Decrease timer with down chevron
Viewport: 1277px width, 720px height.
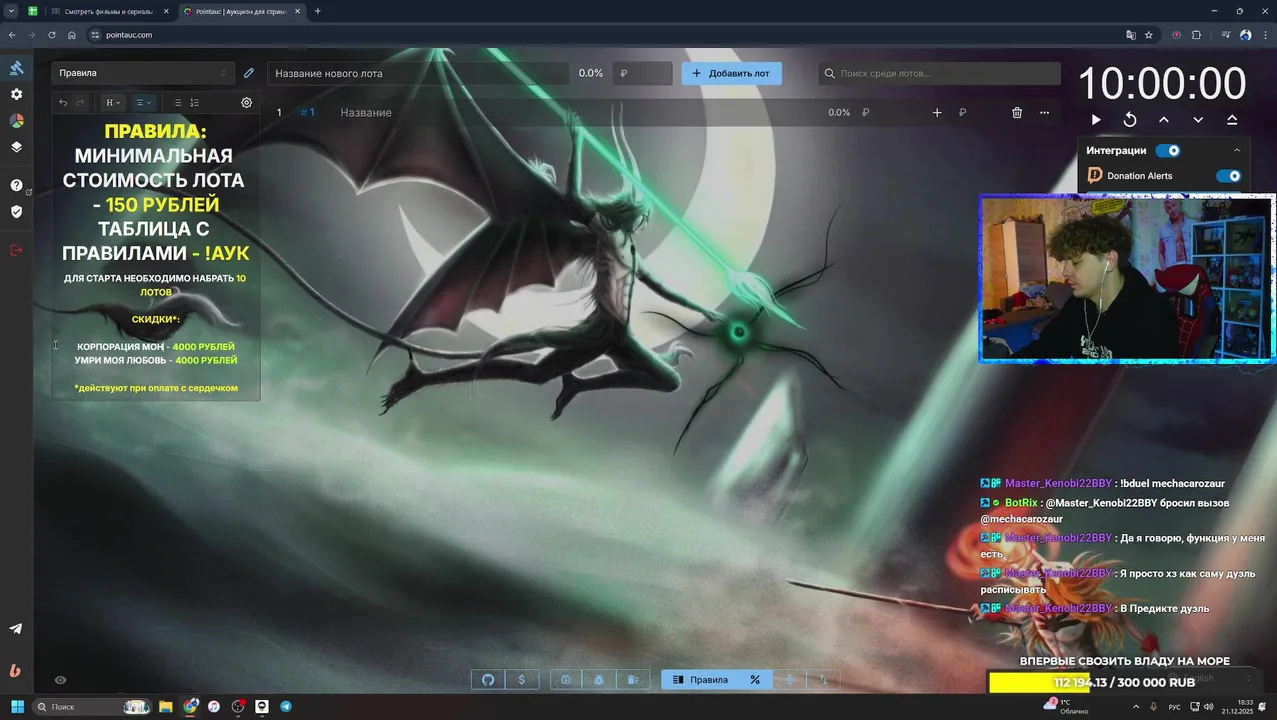coord(1198,120)
